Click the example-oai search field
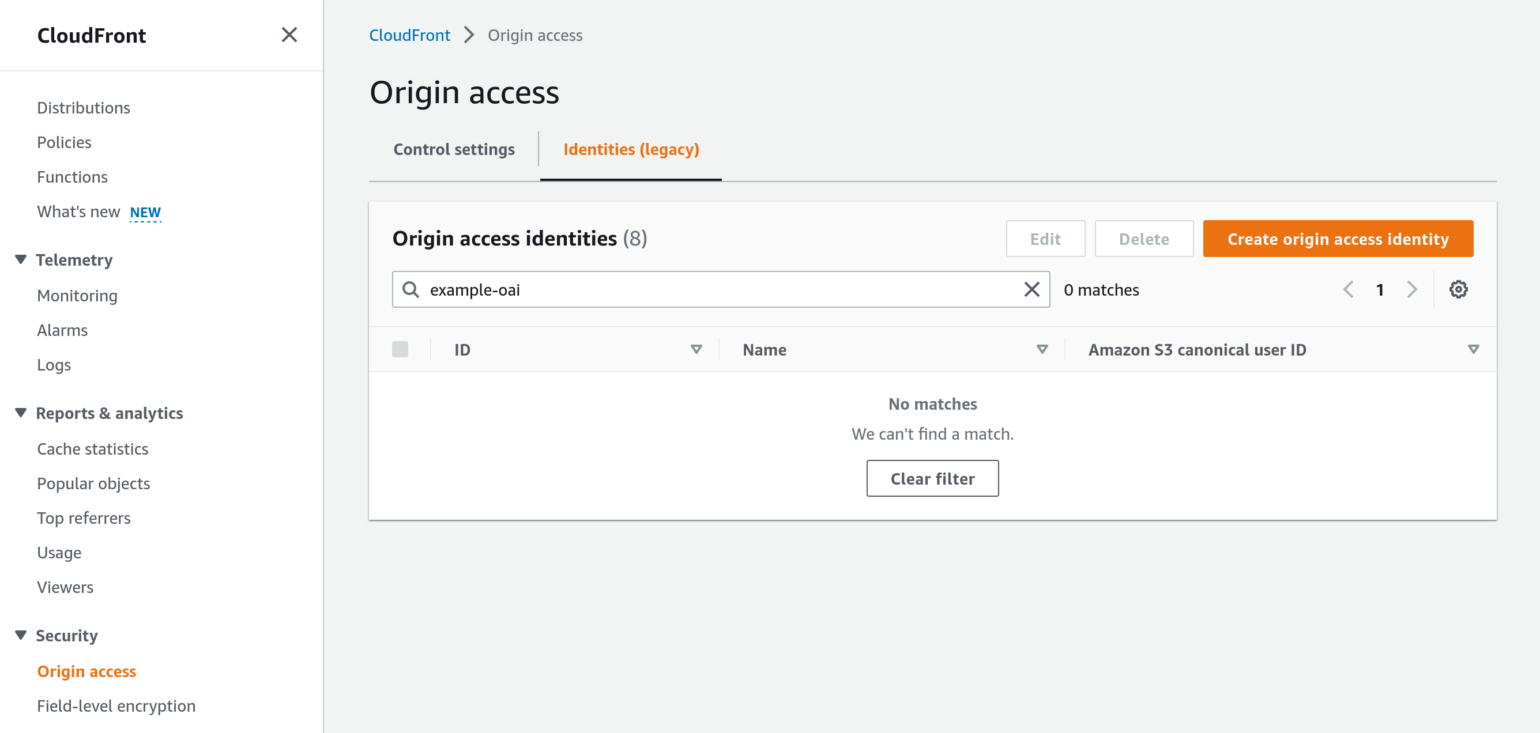Screen dimensions: 1540x733 click(x=721, y=290)
